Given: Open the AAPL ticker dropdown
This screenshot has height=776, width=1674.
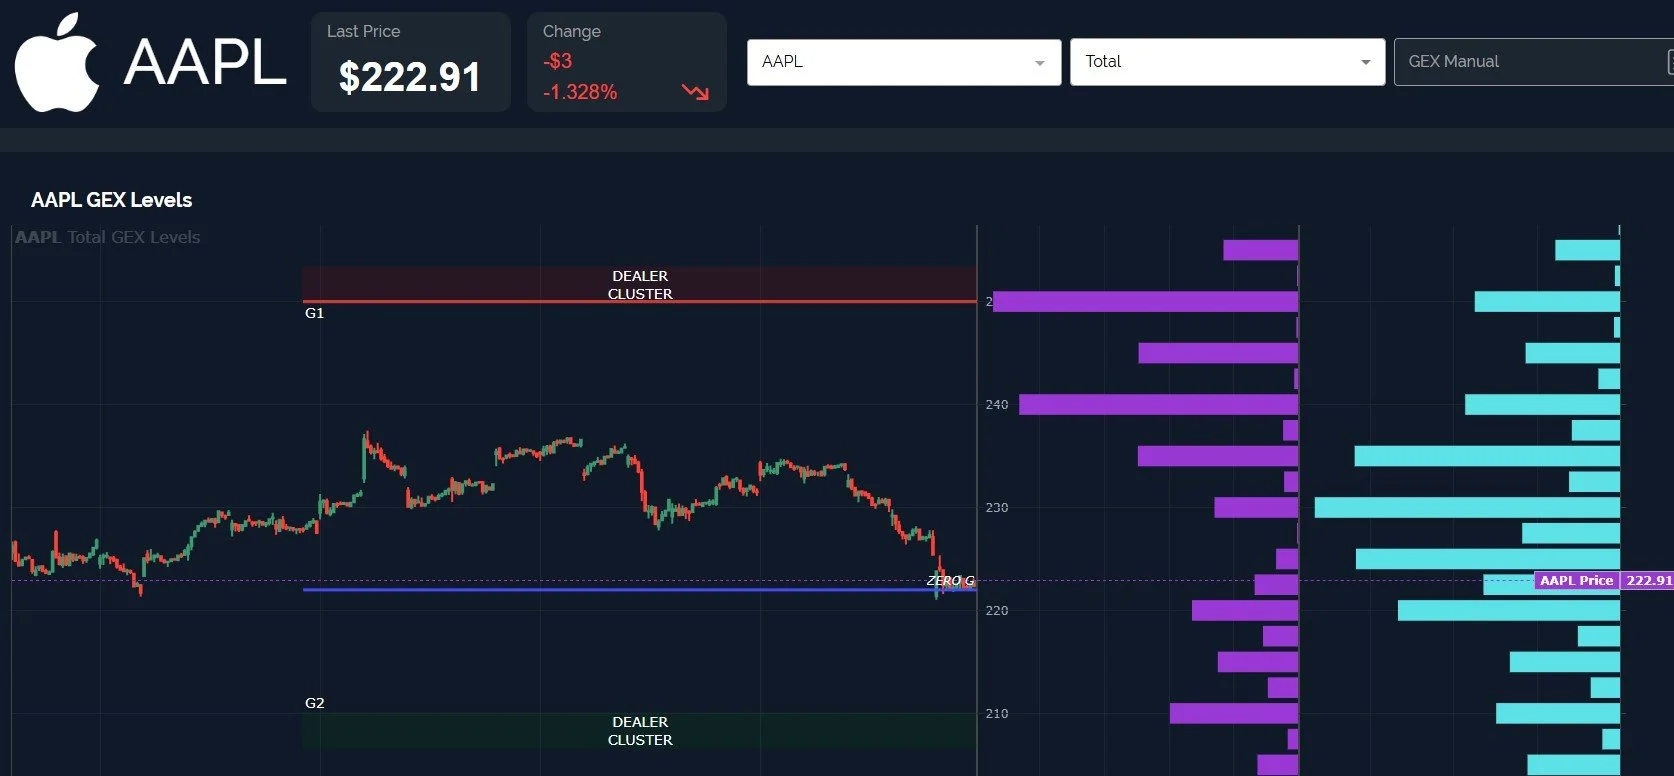Looking at the screenshot, I should [x=904, y=62].
